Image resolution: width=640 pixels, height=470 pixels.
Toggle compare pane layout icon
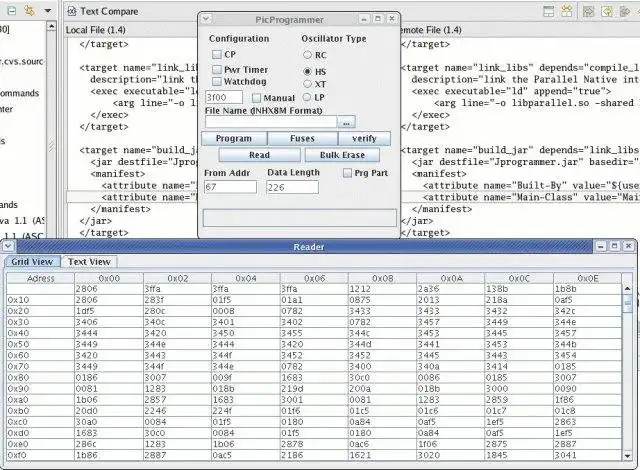[549, 11]
